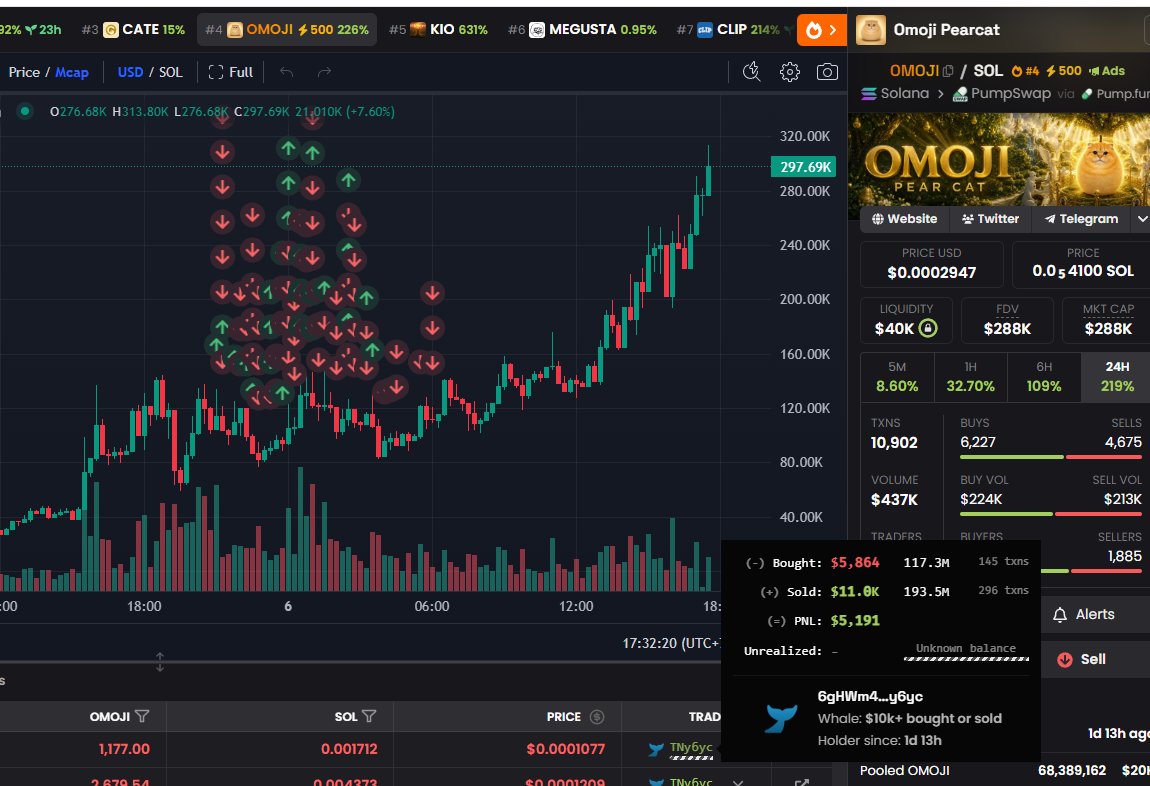Open the CLIP trending token
This screenshot has width=1150, height=786.
point(728,29)
